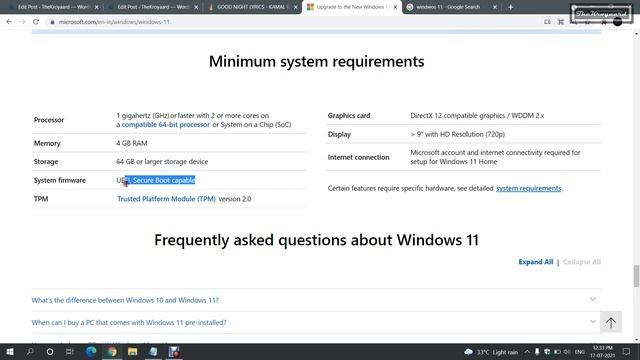Open taskbar Search magnifier

coord(30,351)
